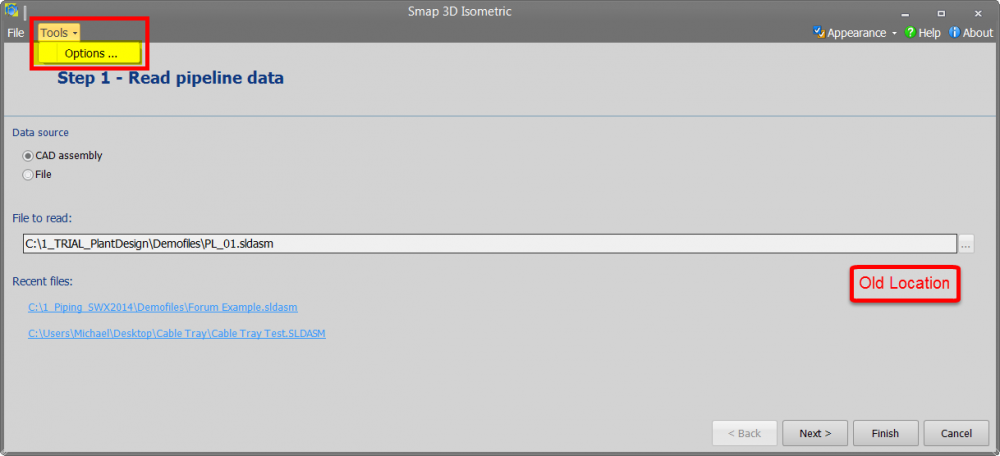Expand the Tools menu dropdown arrow

[75, 33]
